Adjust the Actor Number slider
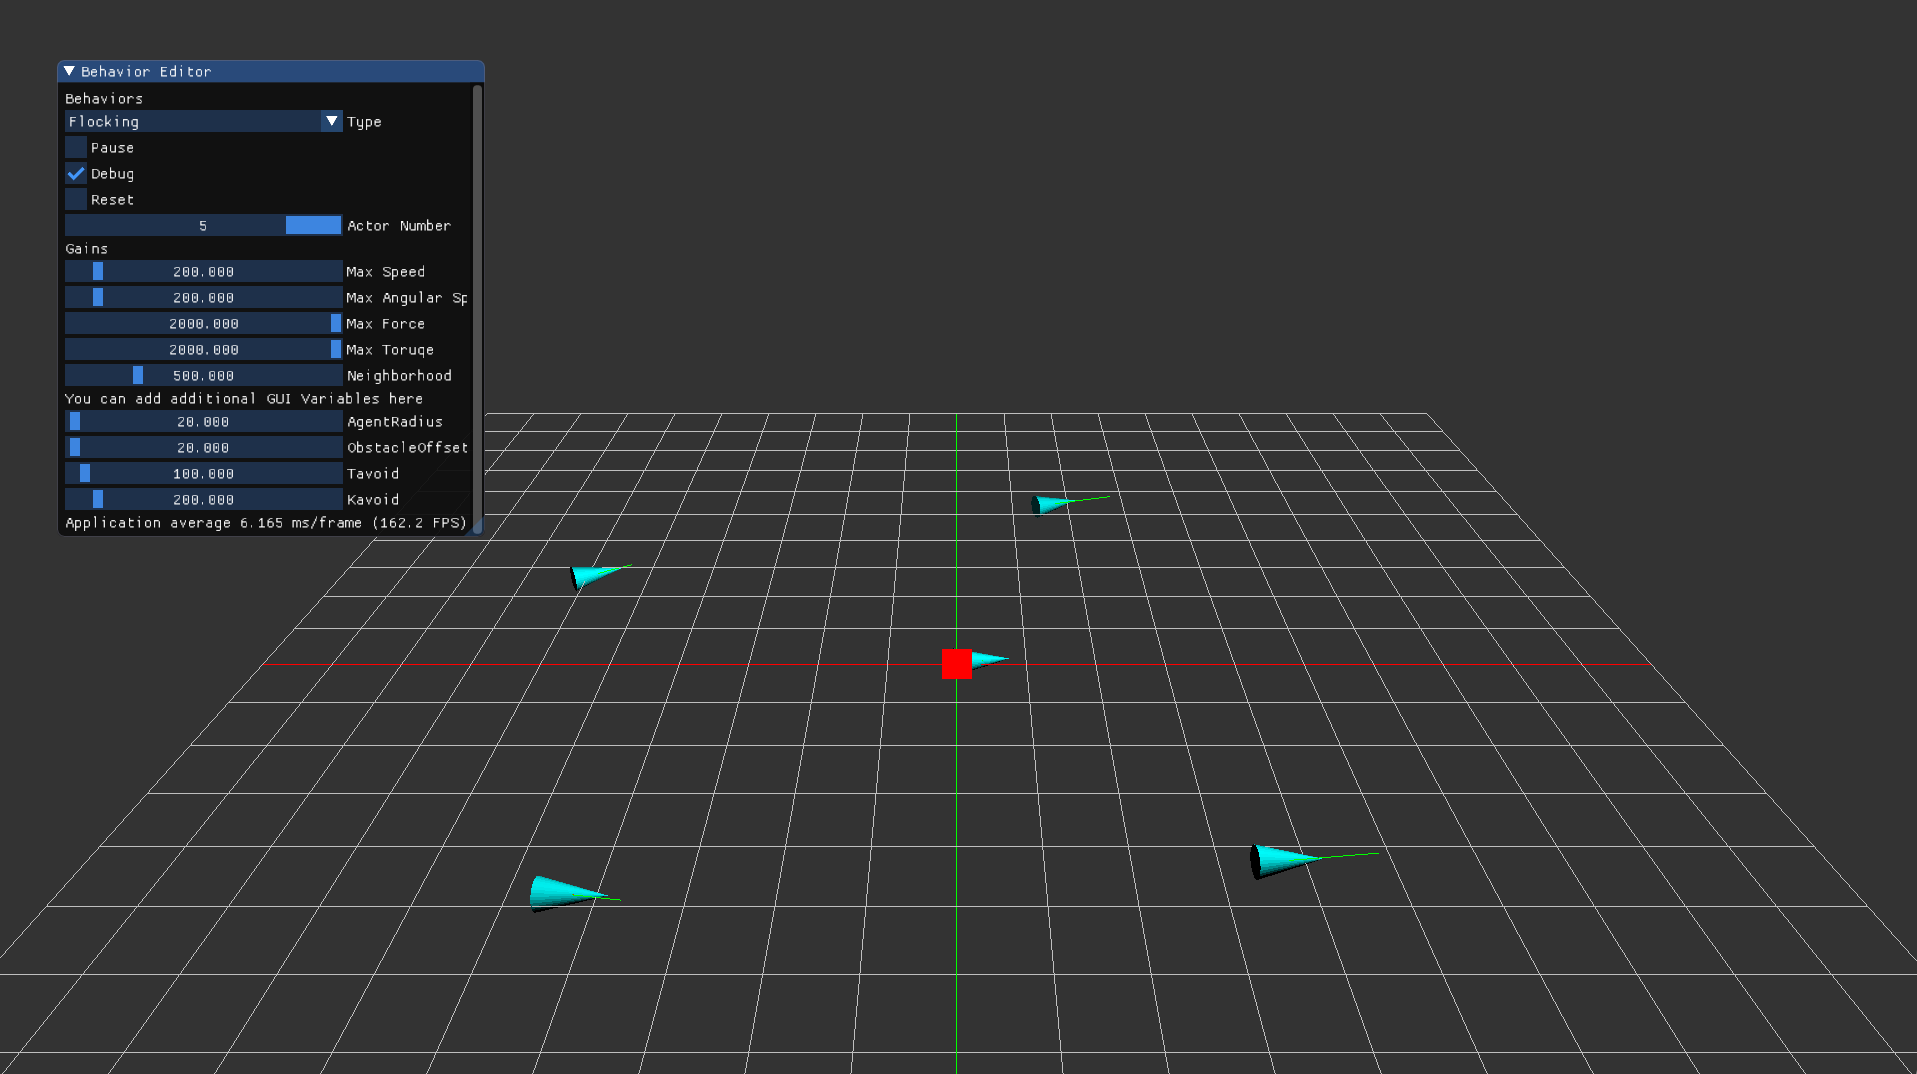1917x1074 pixels. 313,225
